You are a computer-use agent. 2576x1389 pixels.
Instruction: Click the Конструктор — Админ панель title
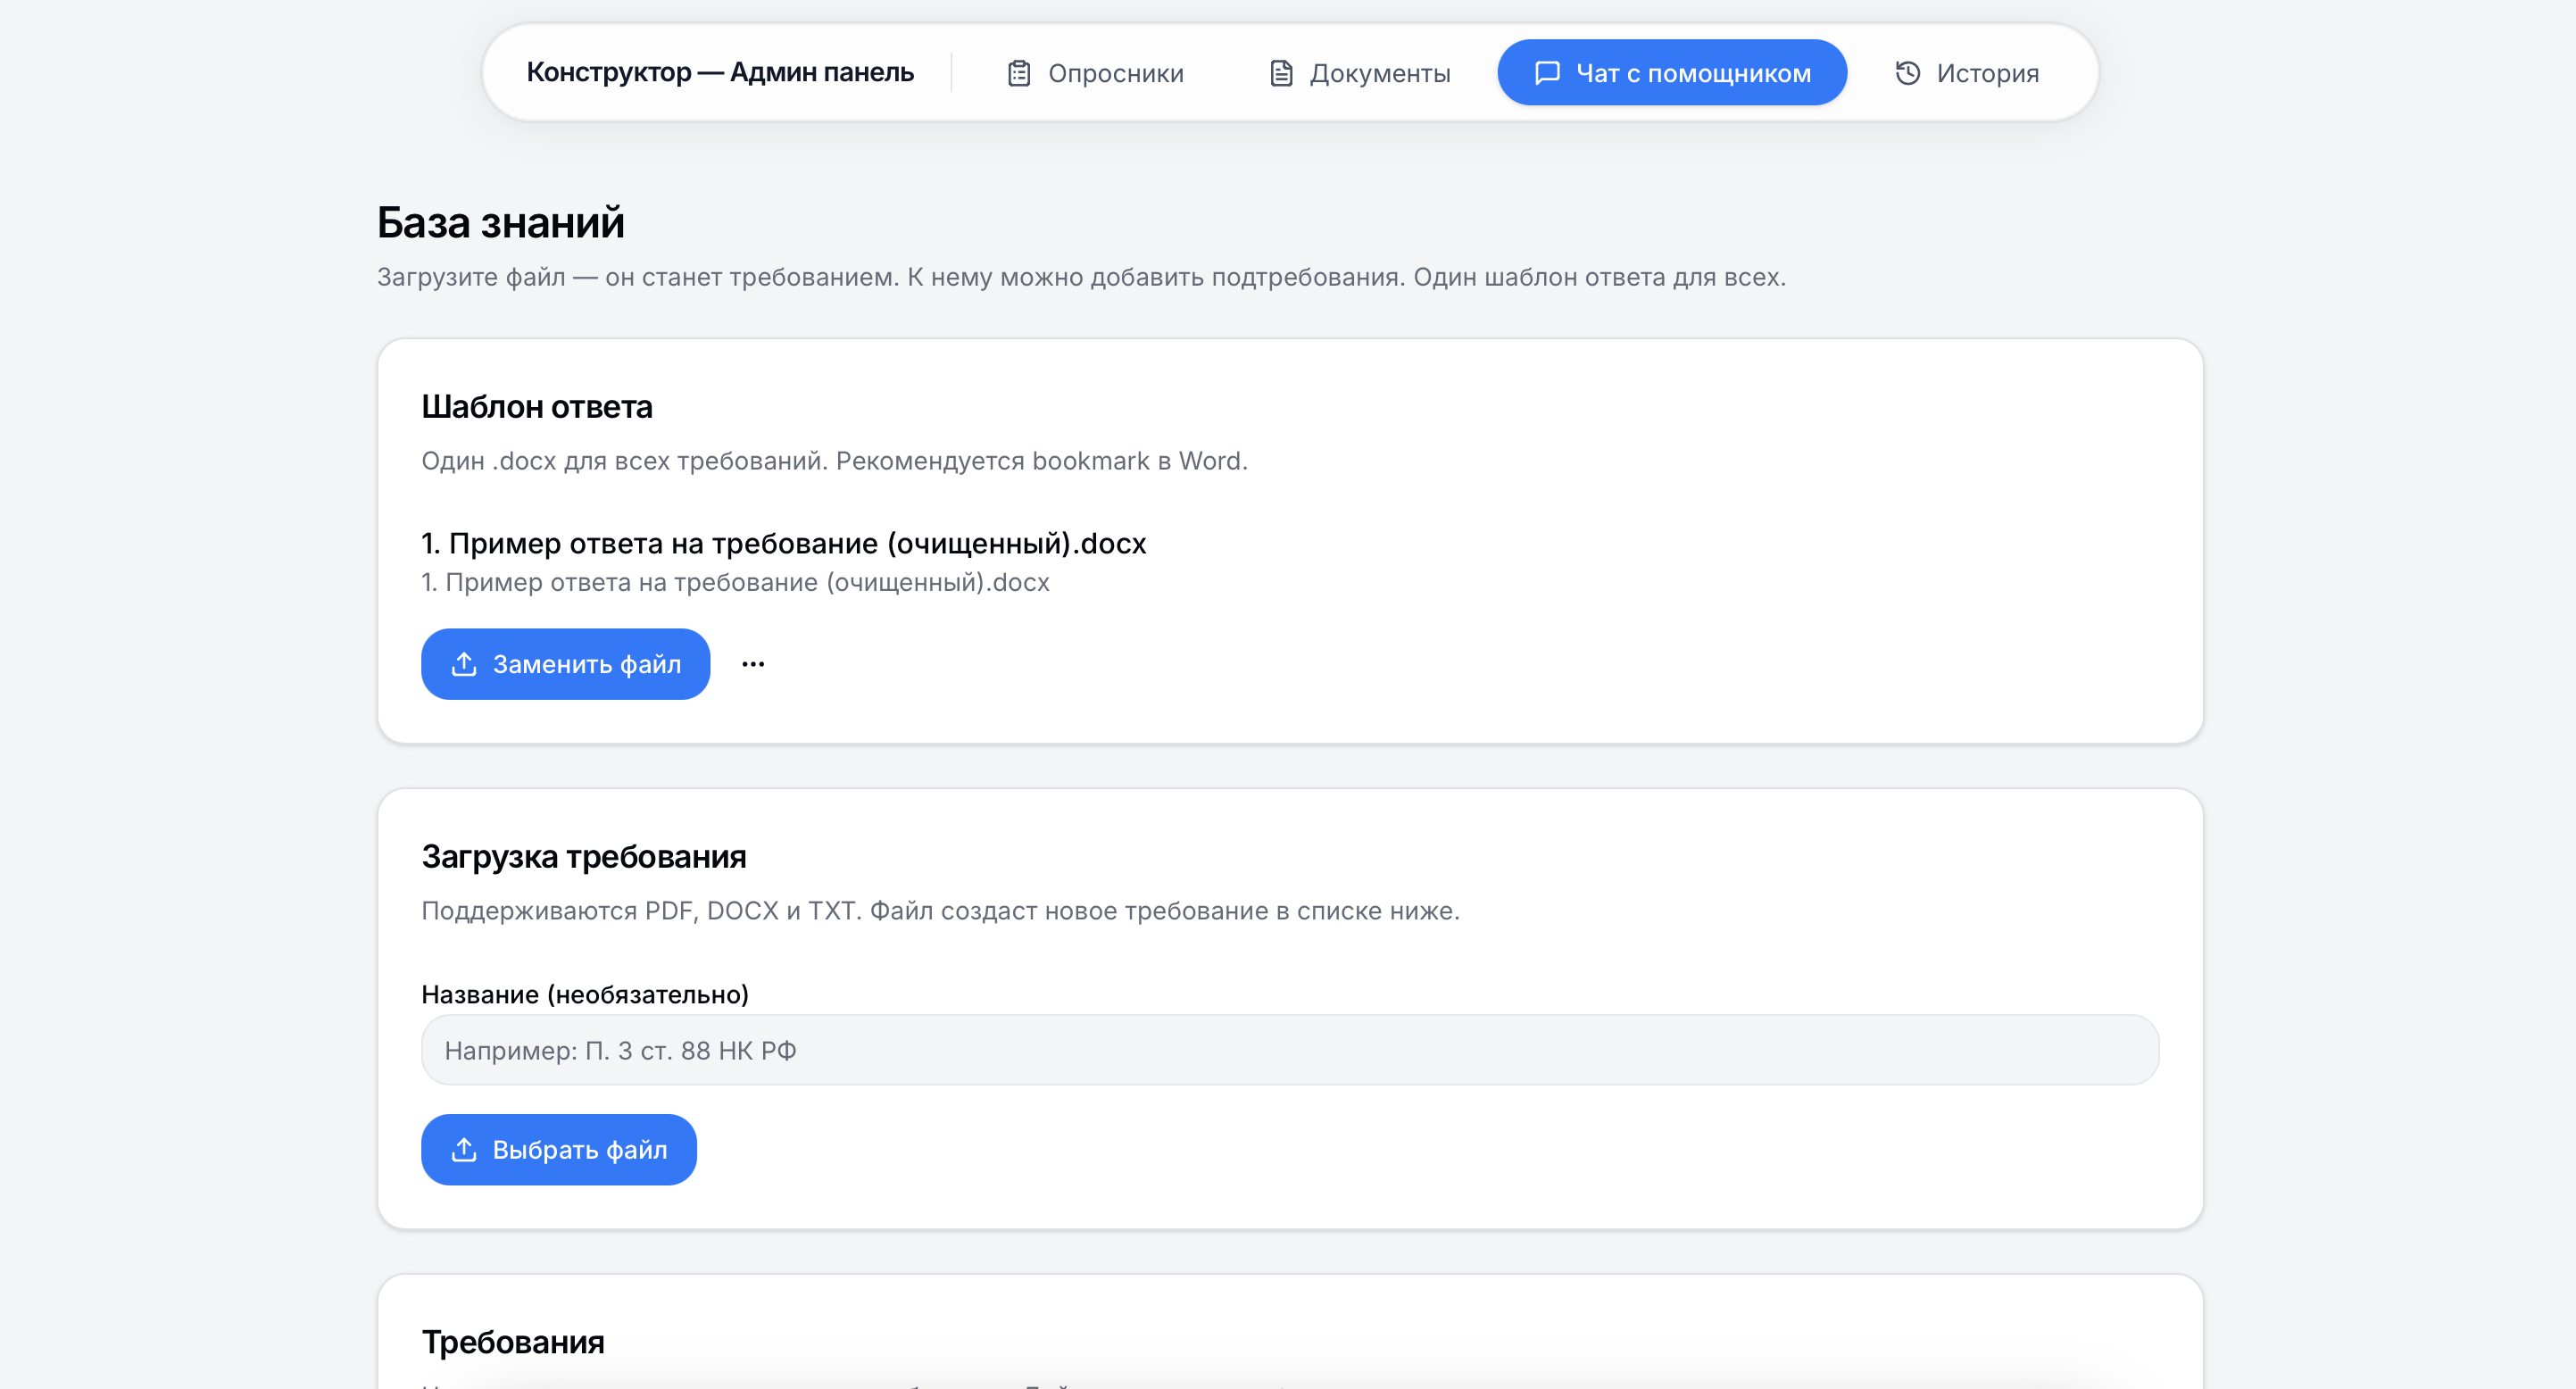coord(720,72)
